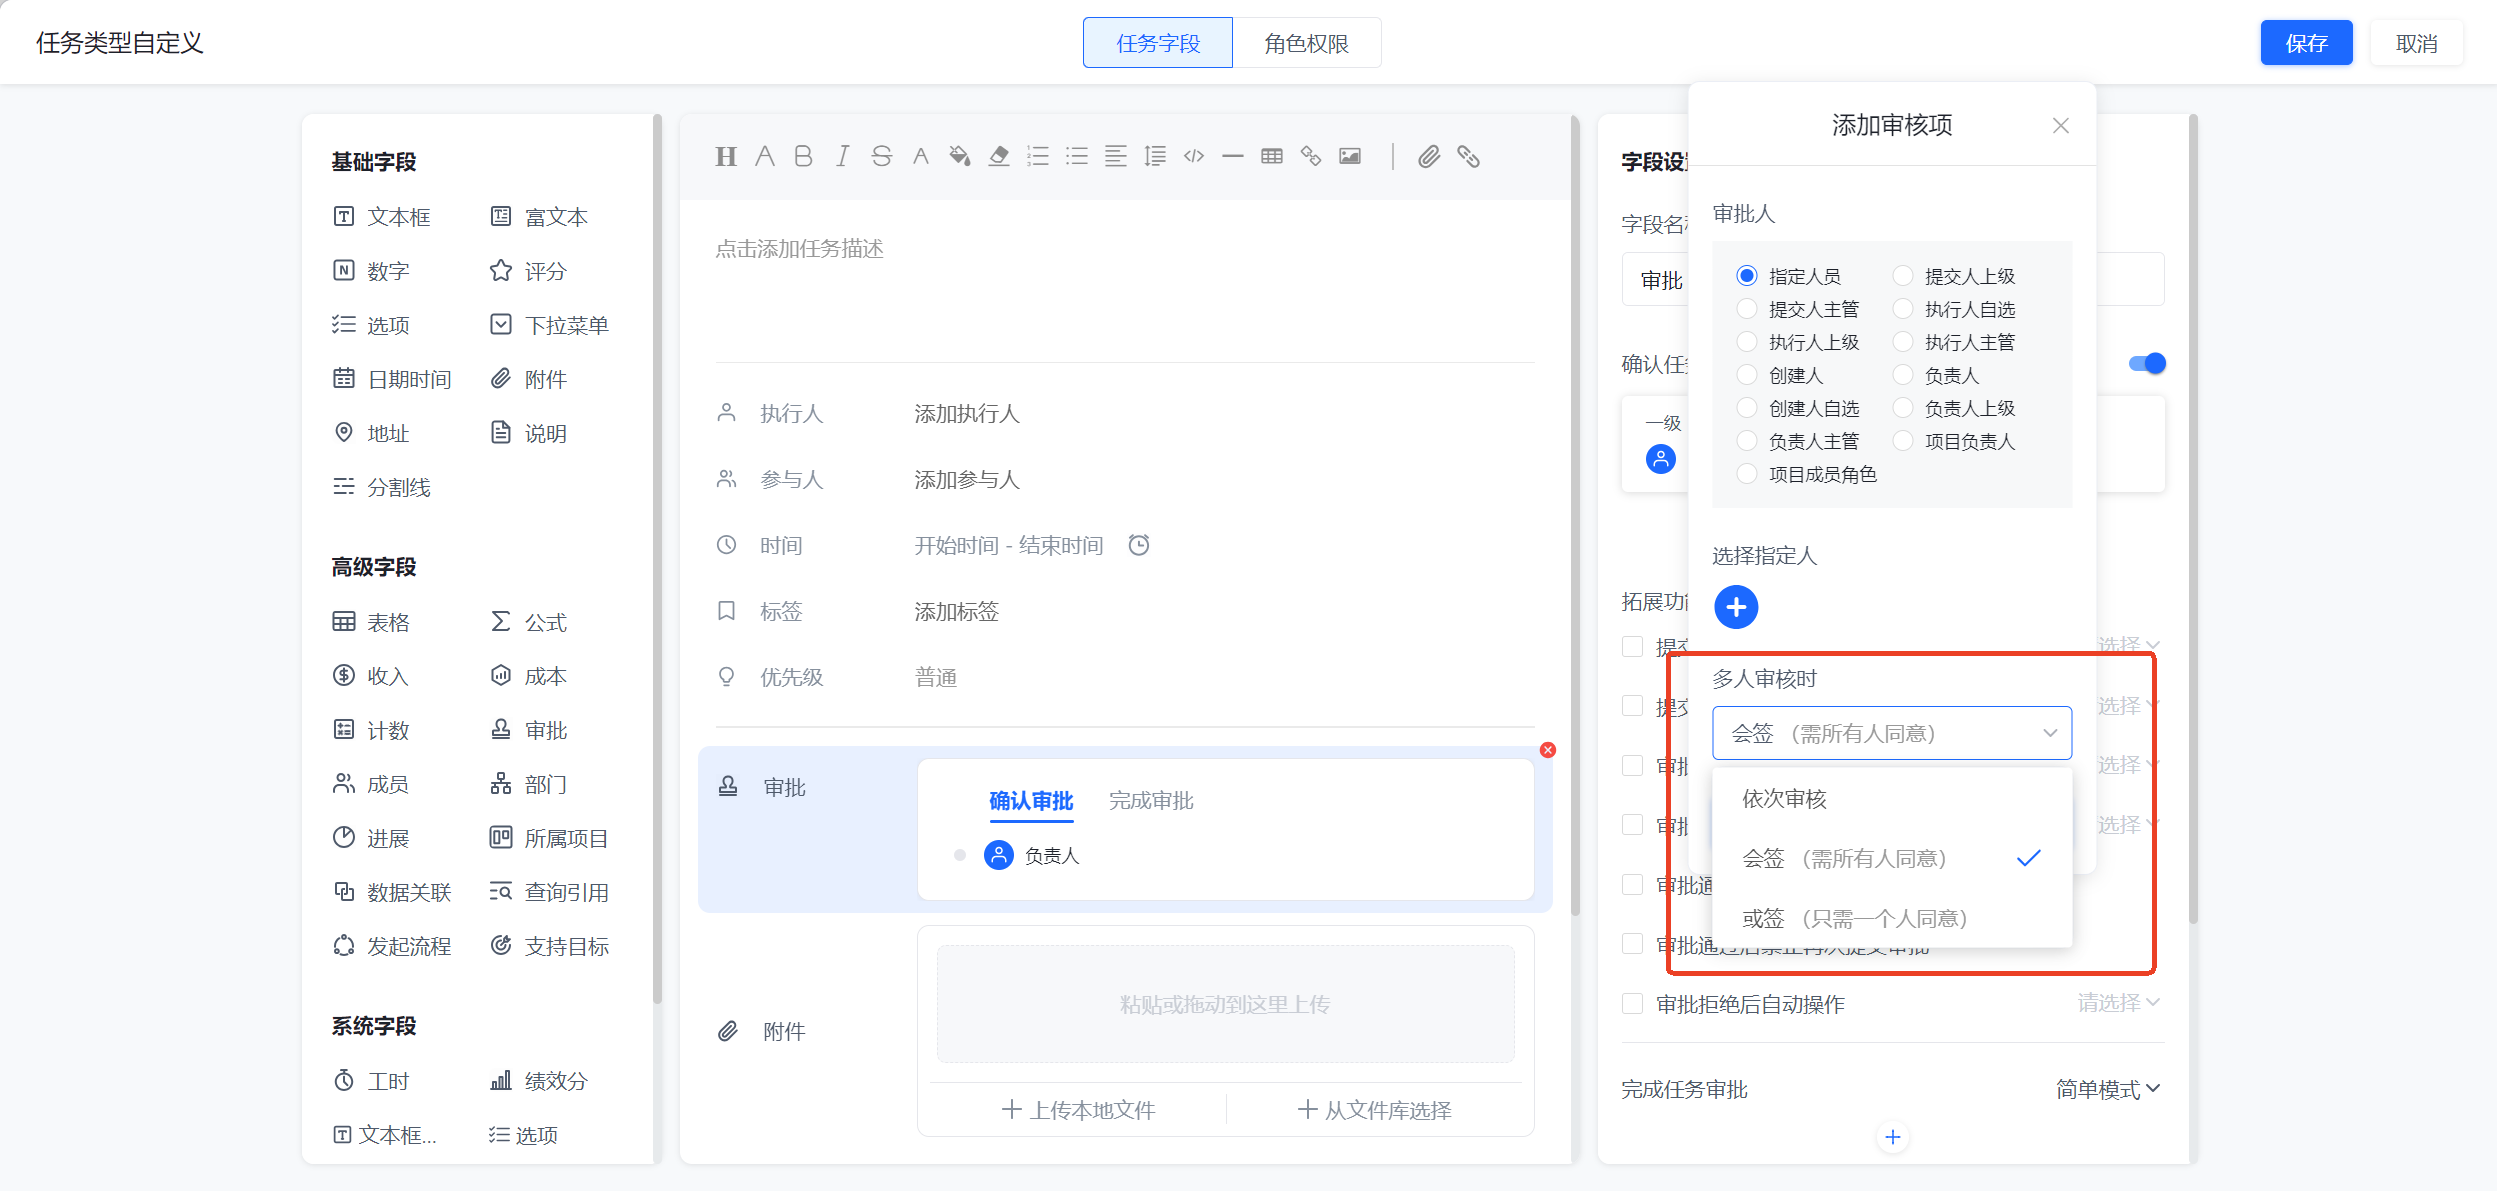Insert ordered list icon
The height and width of the screenshot is (1191, 2497).
pos(1038,157)
